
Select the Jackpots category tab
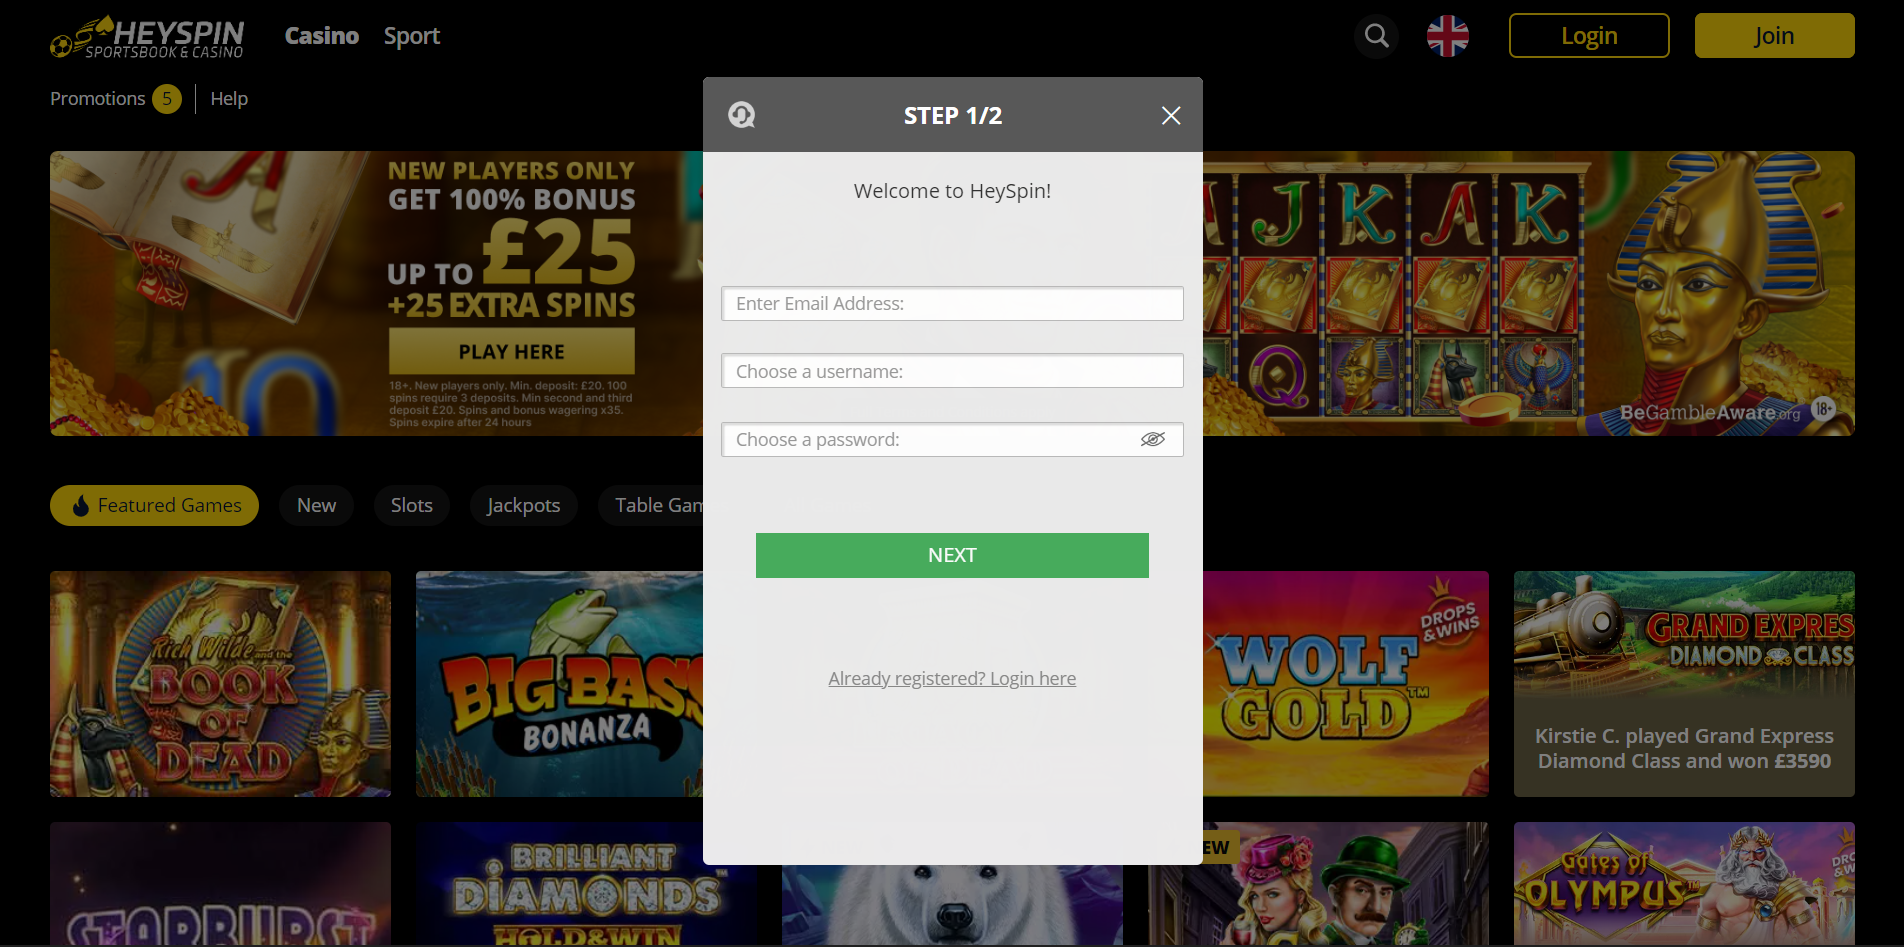point(523,505)
